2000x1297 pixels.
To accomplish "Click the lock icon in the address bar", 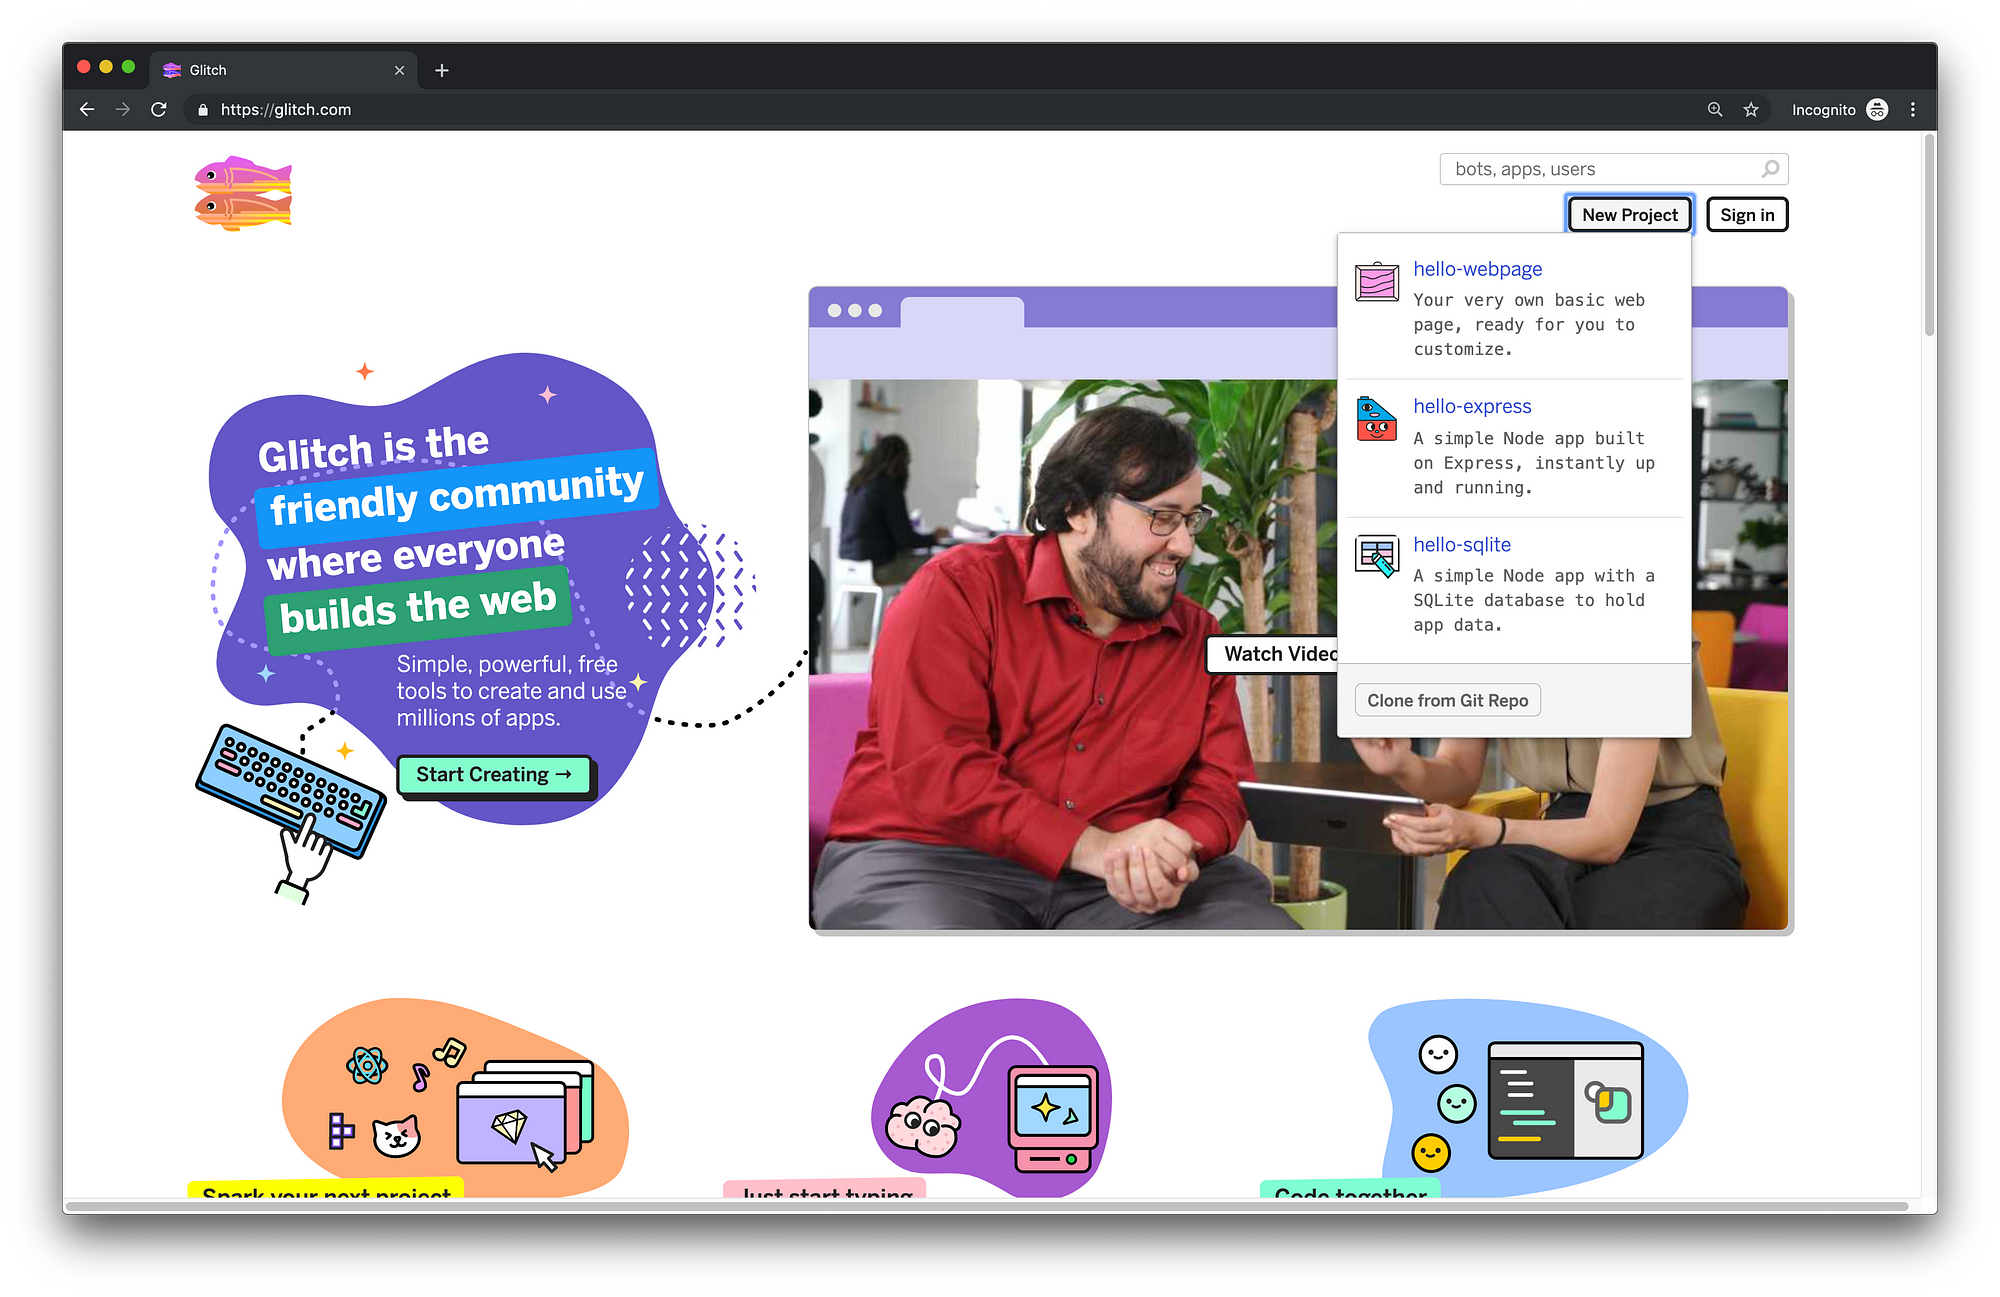I will click(203, 110).
